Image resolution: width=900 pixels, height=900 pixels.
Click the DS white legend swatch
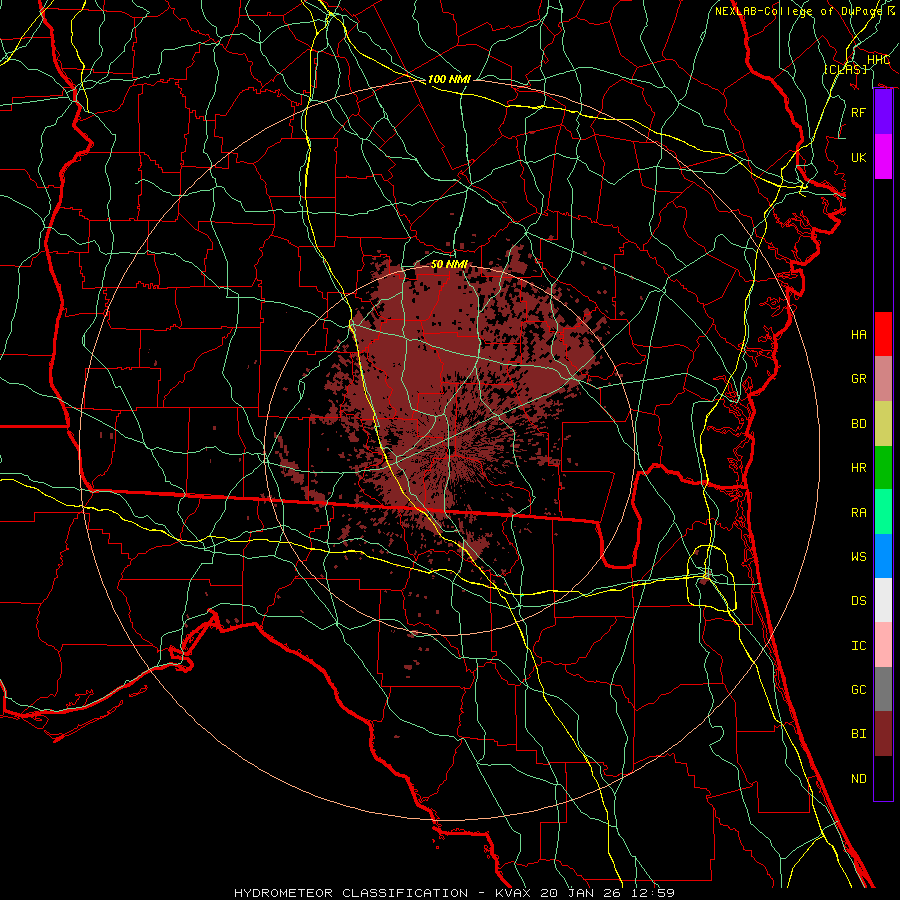pos(883,600)
